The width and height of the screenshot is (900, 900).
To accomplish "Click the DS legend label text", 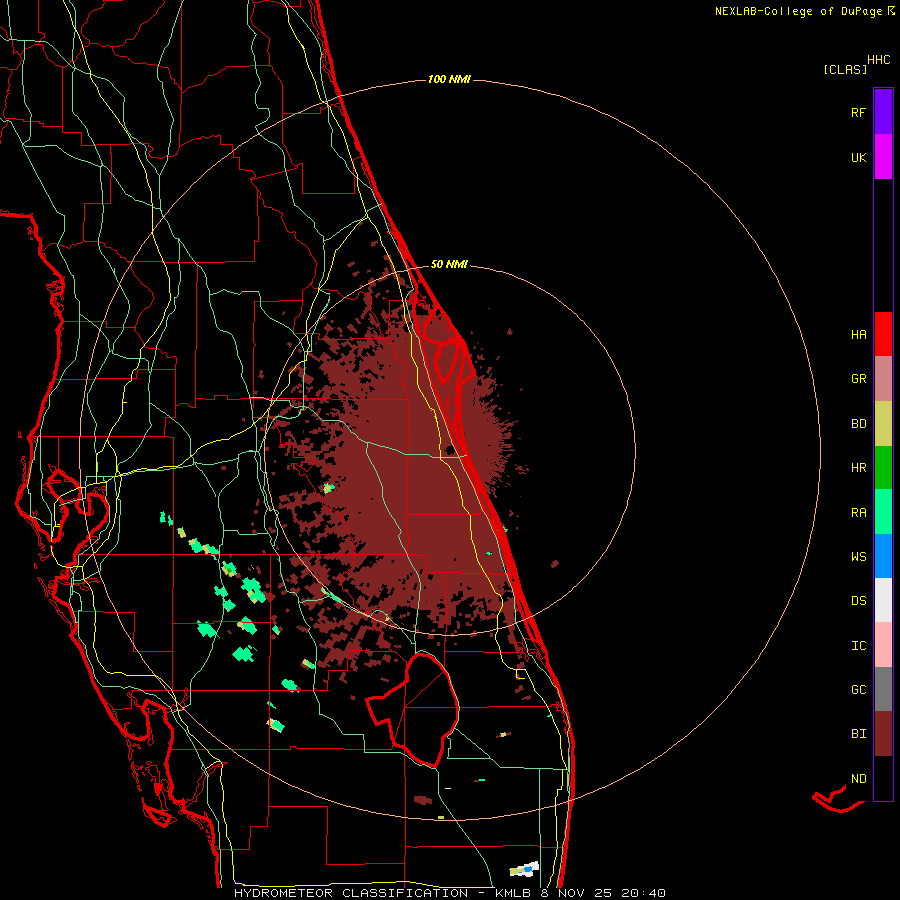I will 858,601.
